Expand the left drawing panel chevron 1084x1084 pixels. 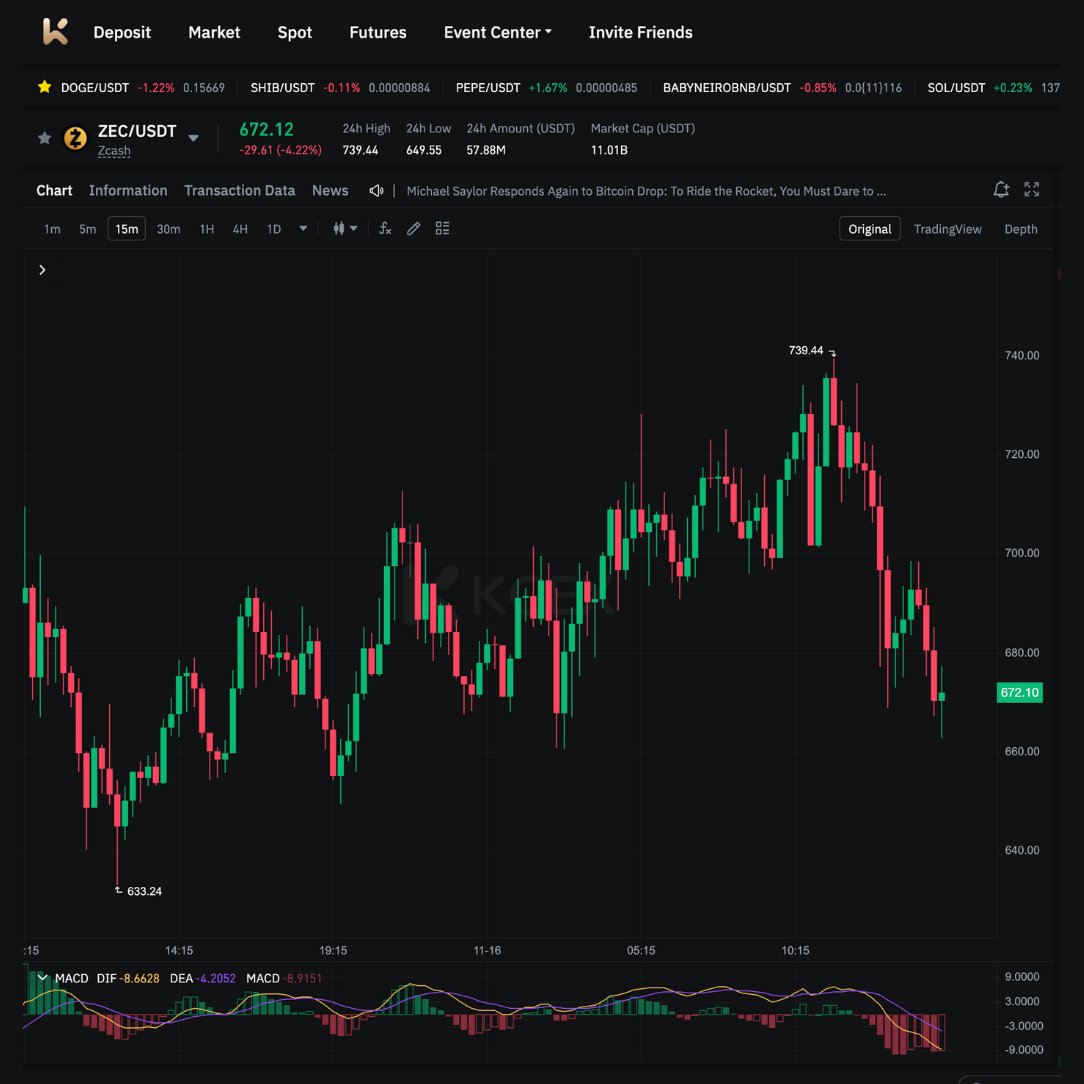(x=42, y=270)
